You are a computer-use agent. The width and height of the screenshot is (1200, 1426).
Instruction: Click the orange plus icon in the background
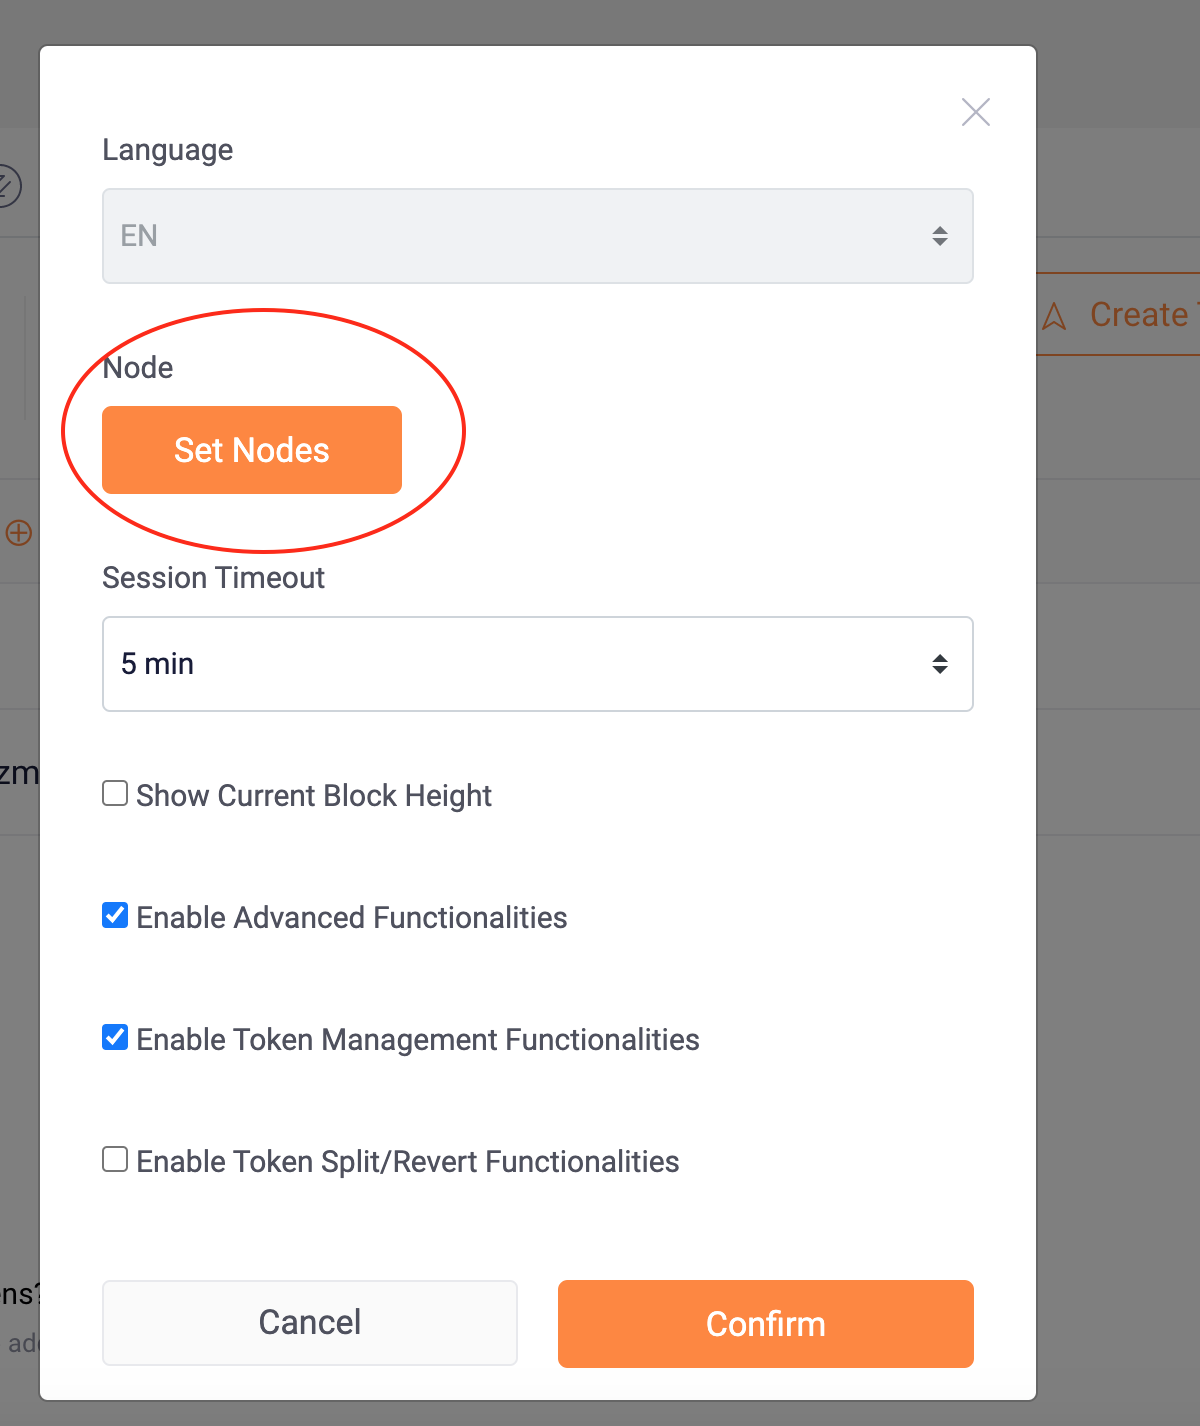coord(18,533)
